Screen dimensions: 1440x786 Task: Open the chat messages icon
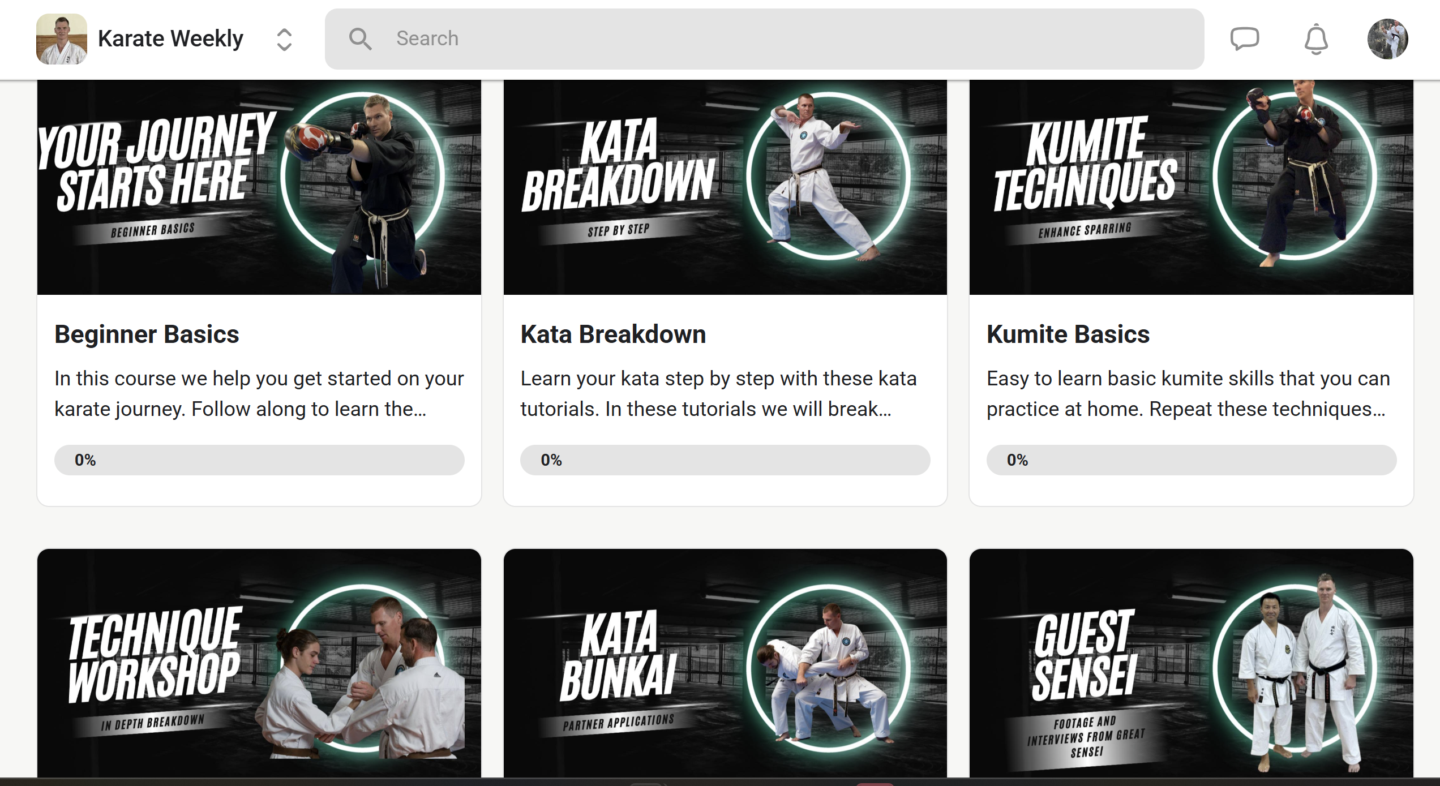(x=1244, y=39)
